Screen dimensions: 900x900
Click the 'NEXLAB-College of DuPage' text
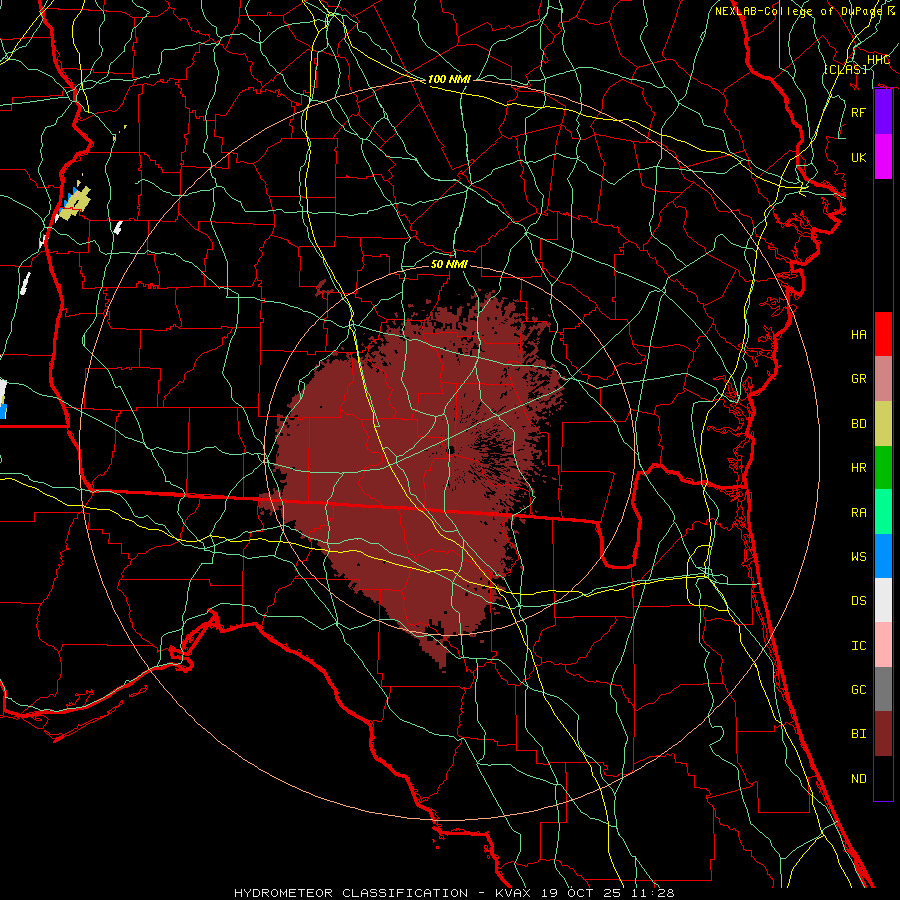tap(798, 11)
